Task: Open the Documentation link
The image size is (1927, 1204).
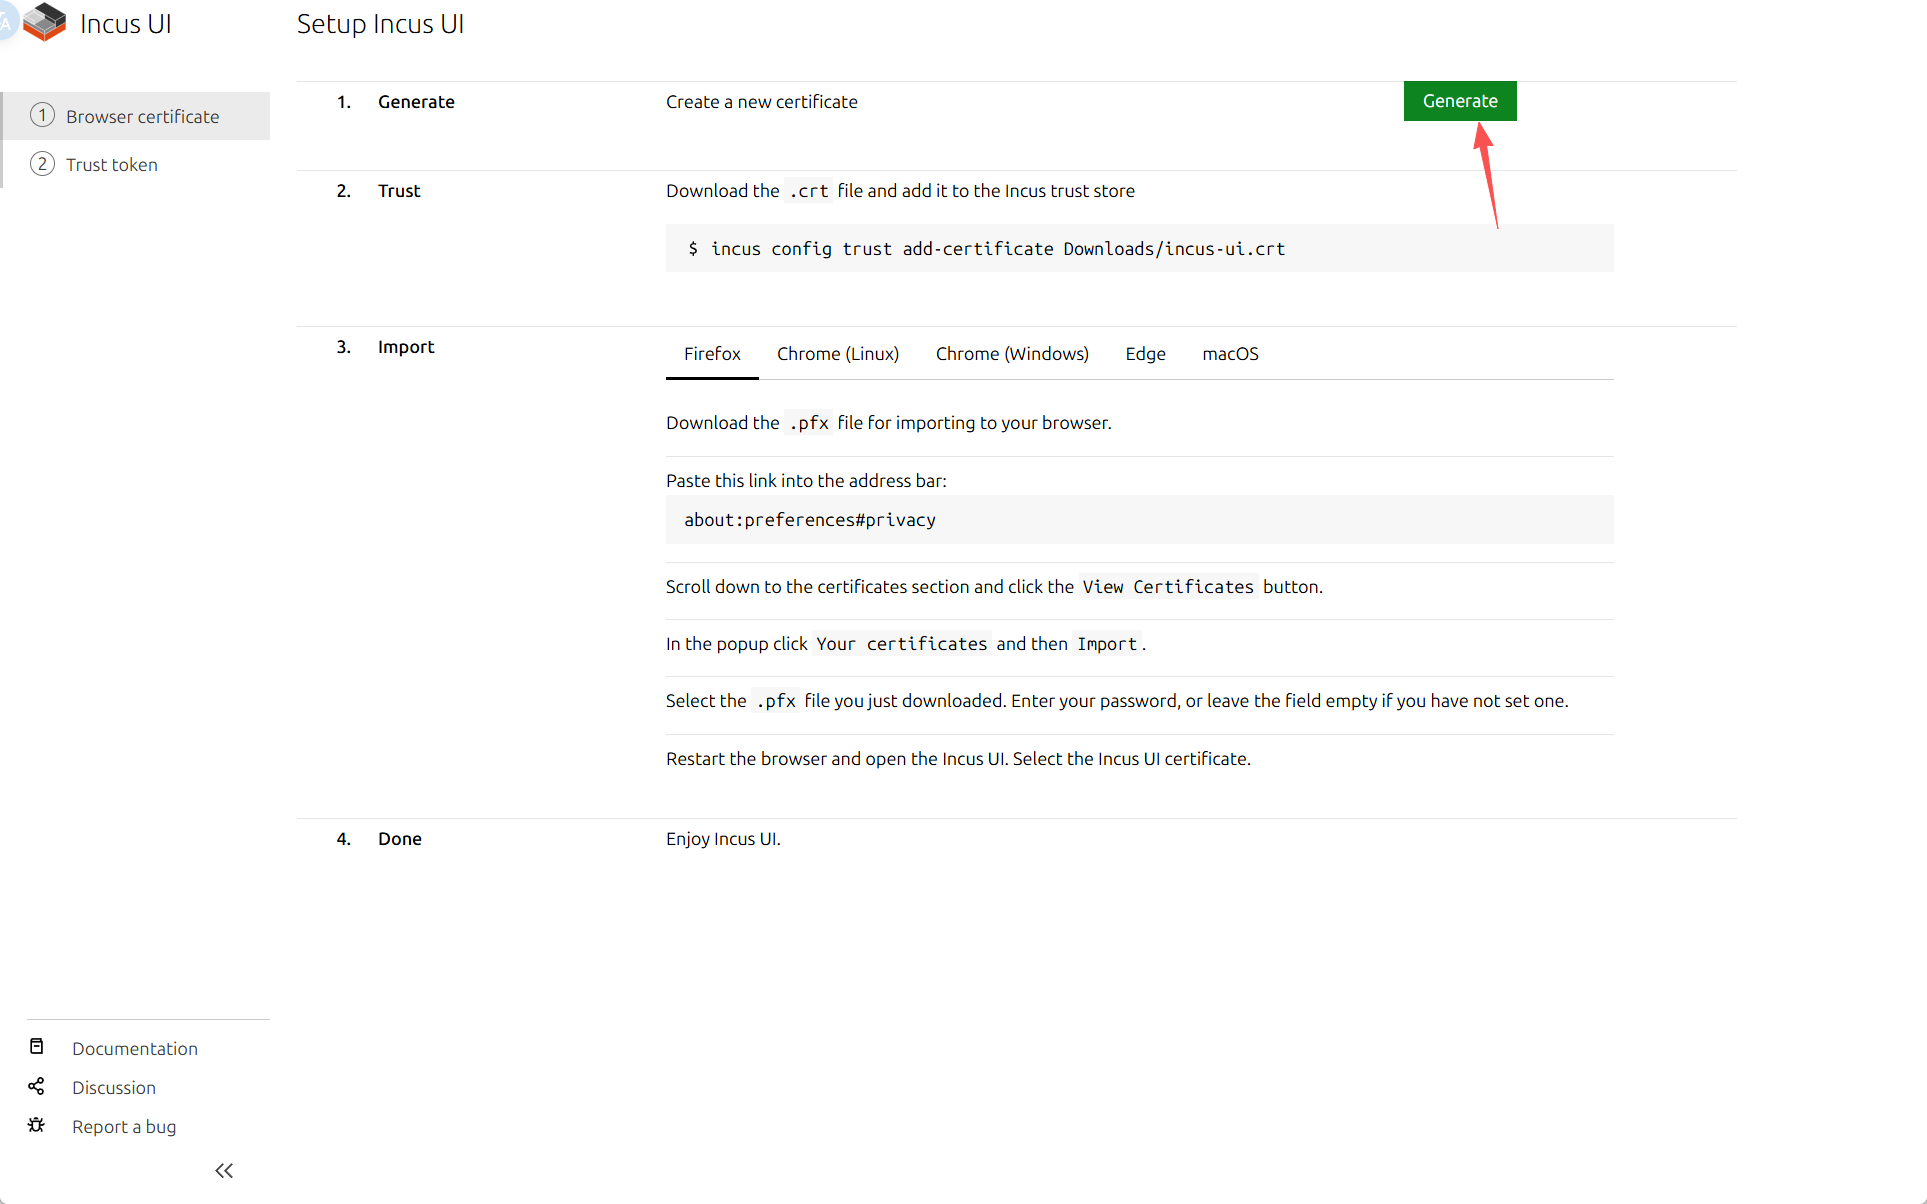Action: tap(135, 1048)
